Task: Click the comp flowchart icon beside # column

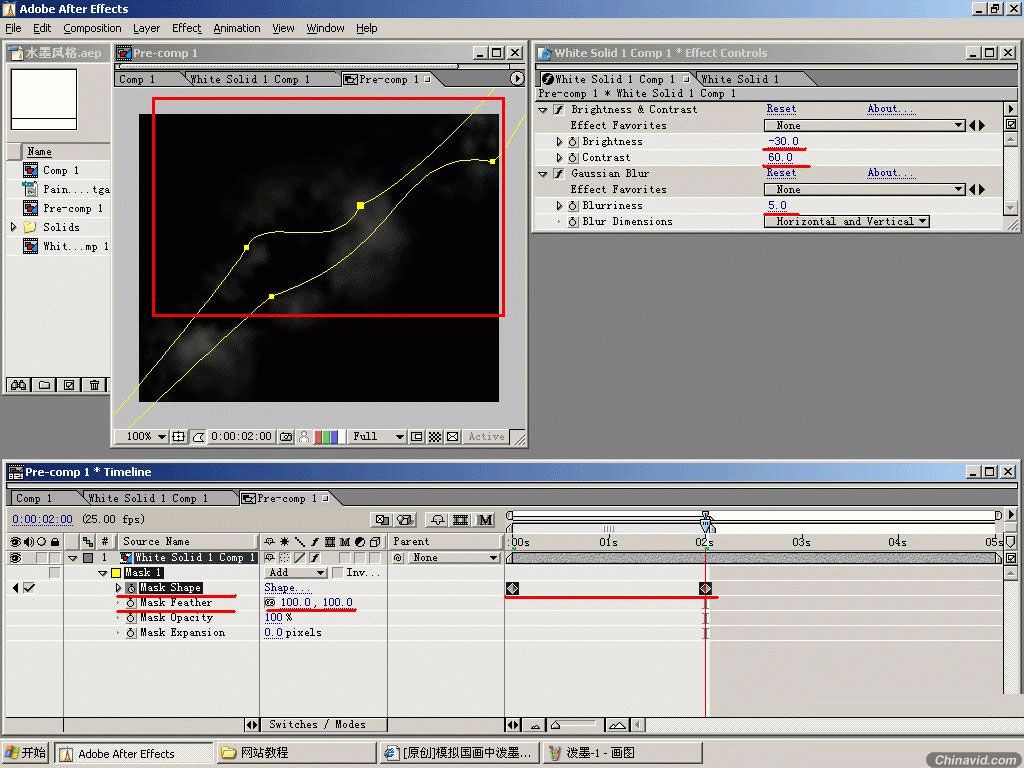Action: (x=88, y=541)
